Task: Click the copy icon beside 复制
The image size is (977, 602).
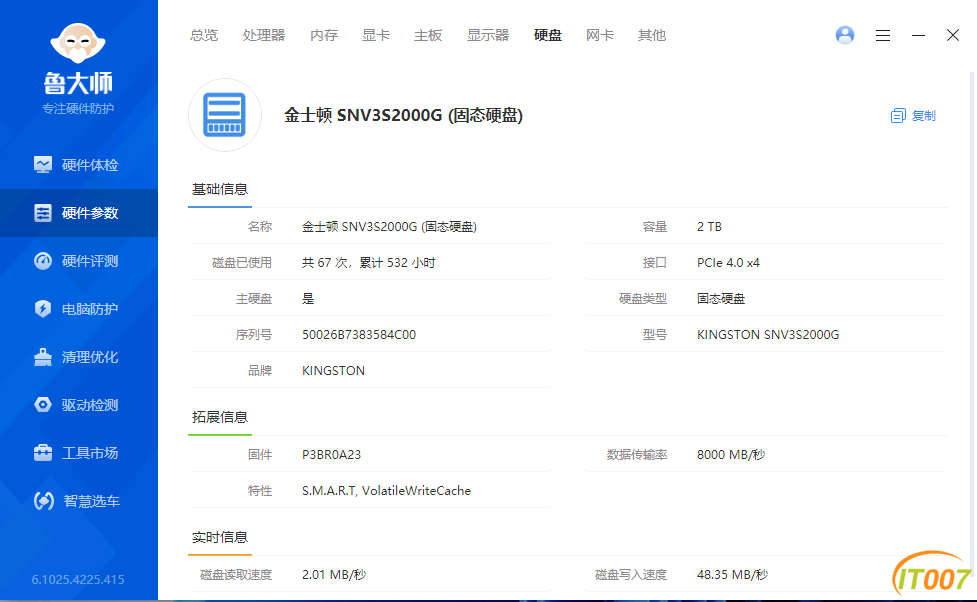Action: [898, 116]
